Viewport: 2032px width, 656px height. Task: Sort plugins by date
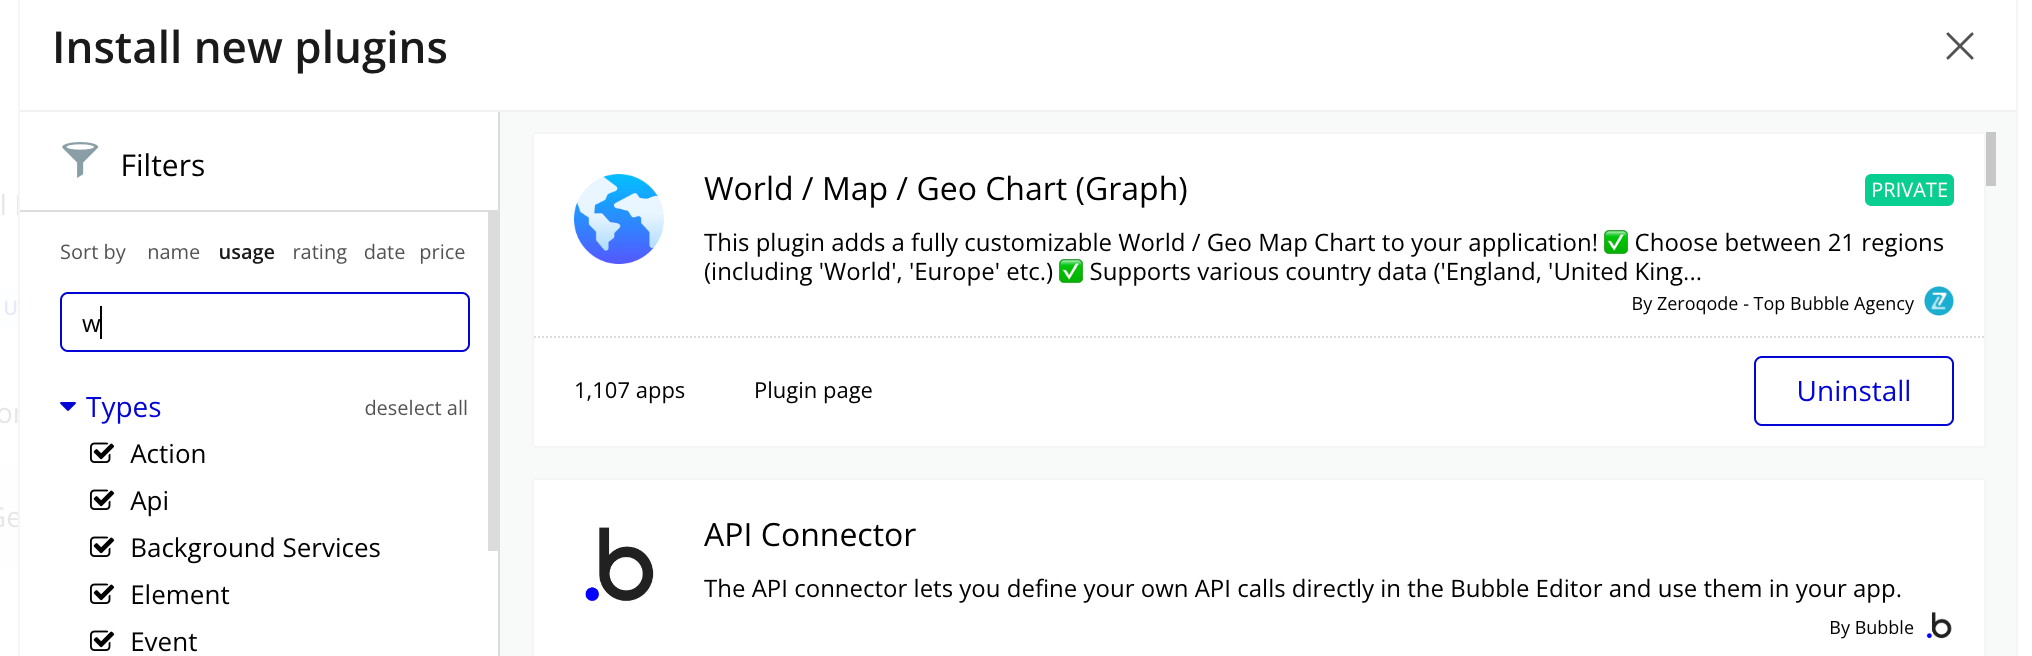pos(384,252)
